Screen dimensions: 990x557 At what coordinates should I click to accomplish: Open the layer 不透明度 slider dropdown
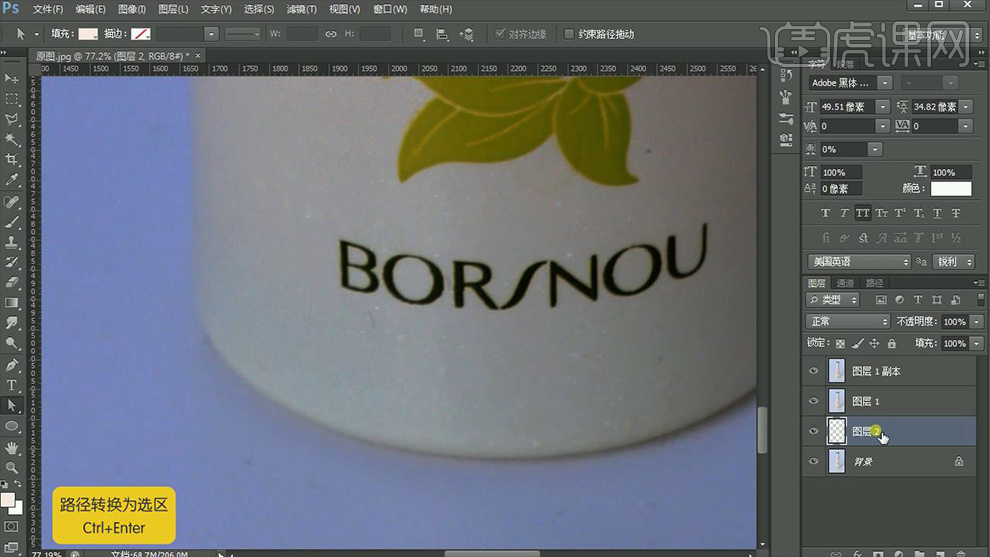[x=977, y=321]
